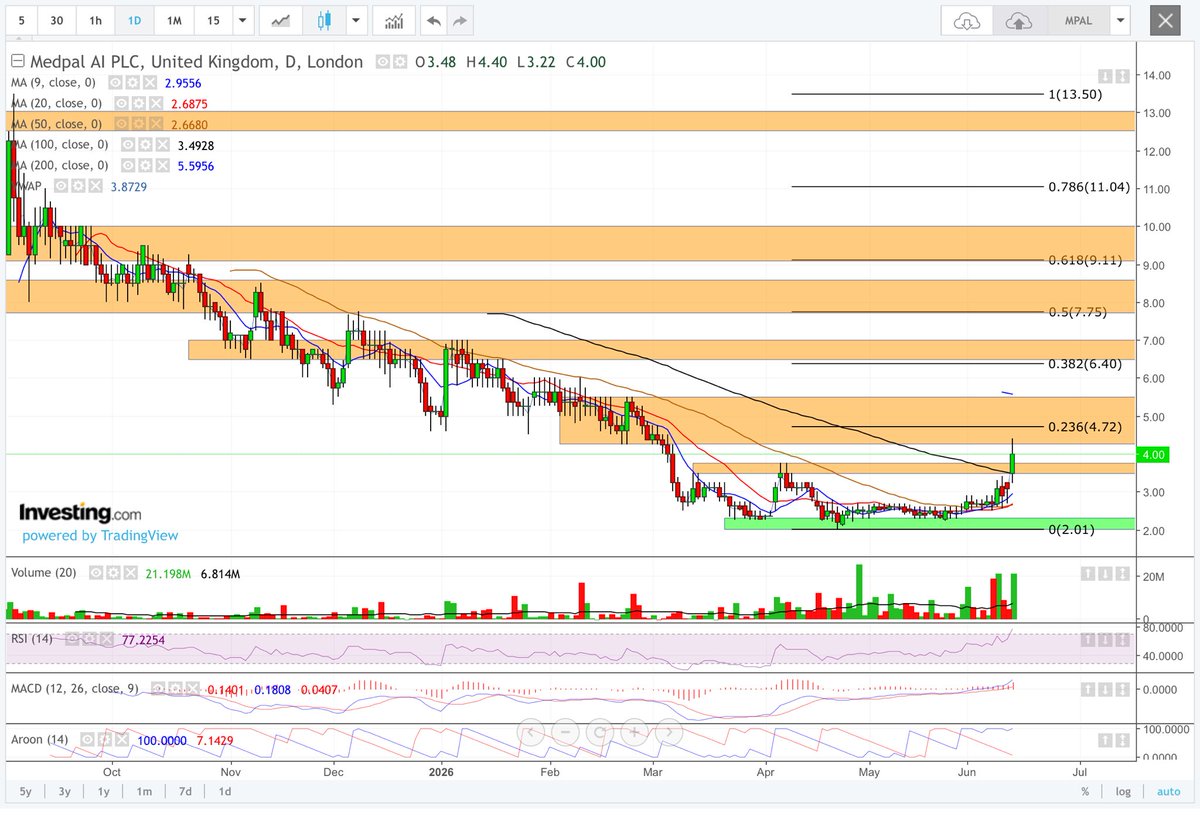This screenshot has width=1200, height=834.
Task: Open the indicators chart icon
Action: click(x=395, y=20)
